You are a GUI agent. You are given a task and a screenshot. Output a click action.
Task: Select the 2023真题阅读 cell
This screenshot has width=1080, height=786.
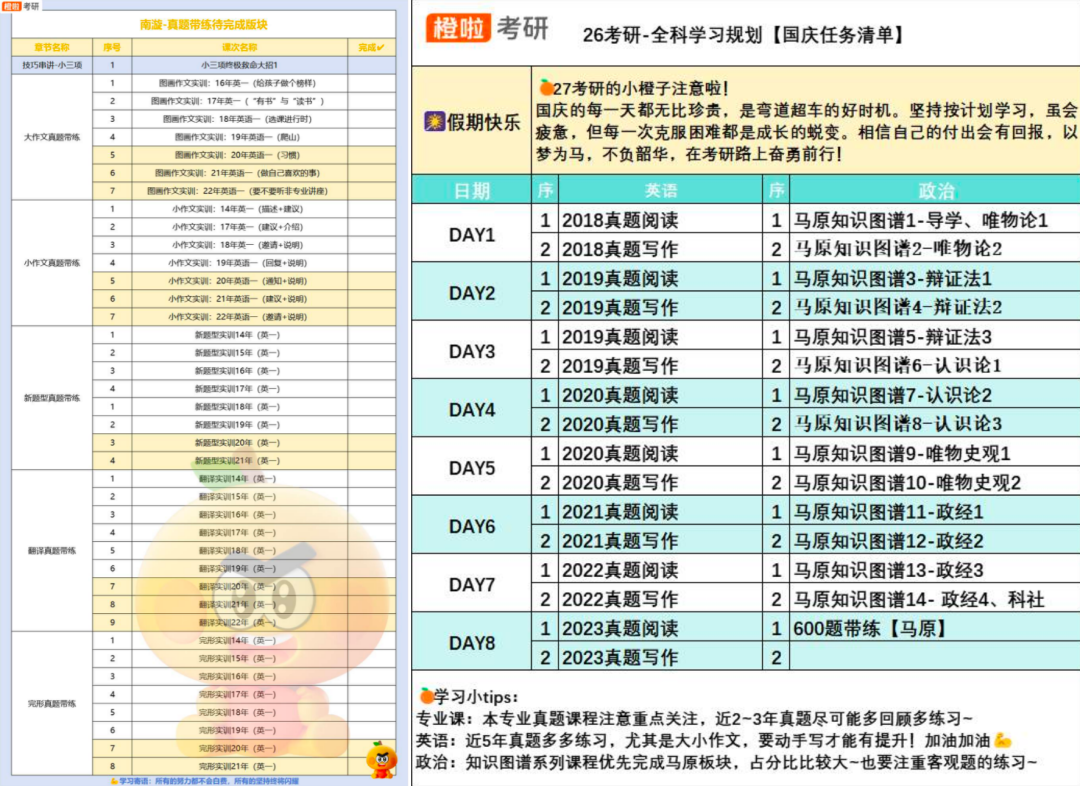661,628
